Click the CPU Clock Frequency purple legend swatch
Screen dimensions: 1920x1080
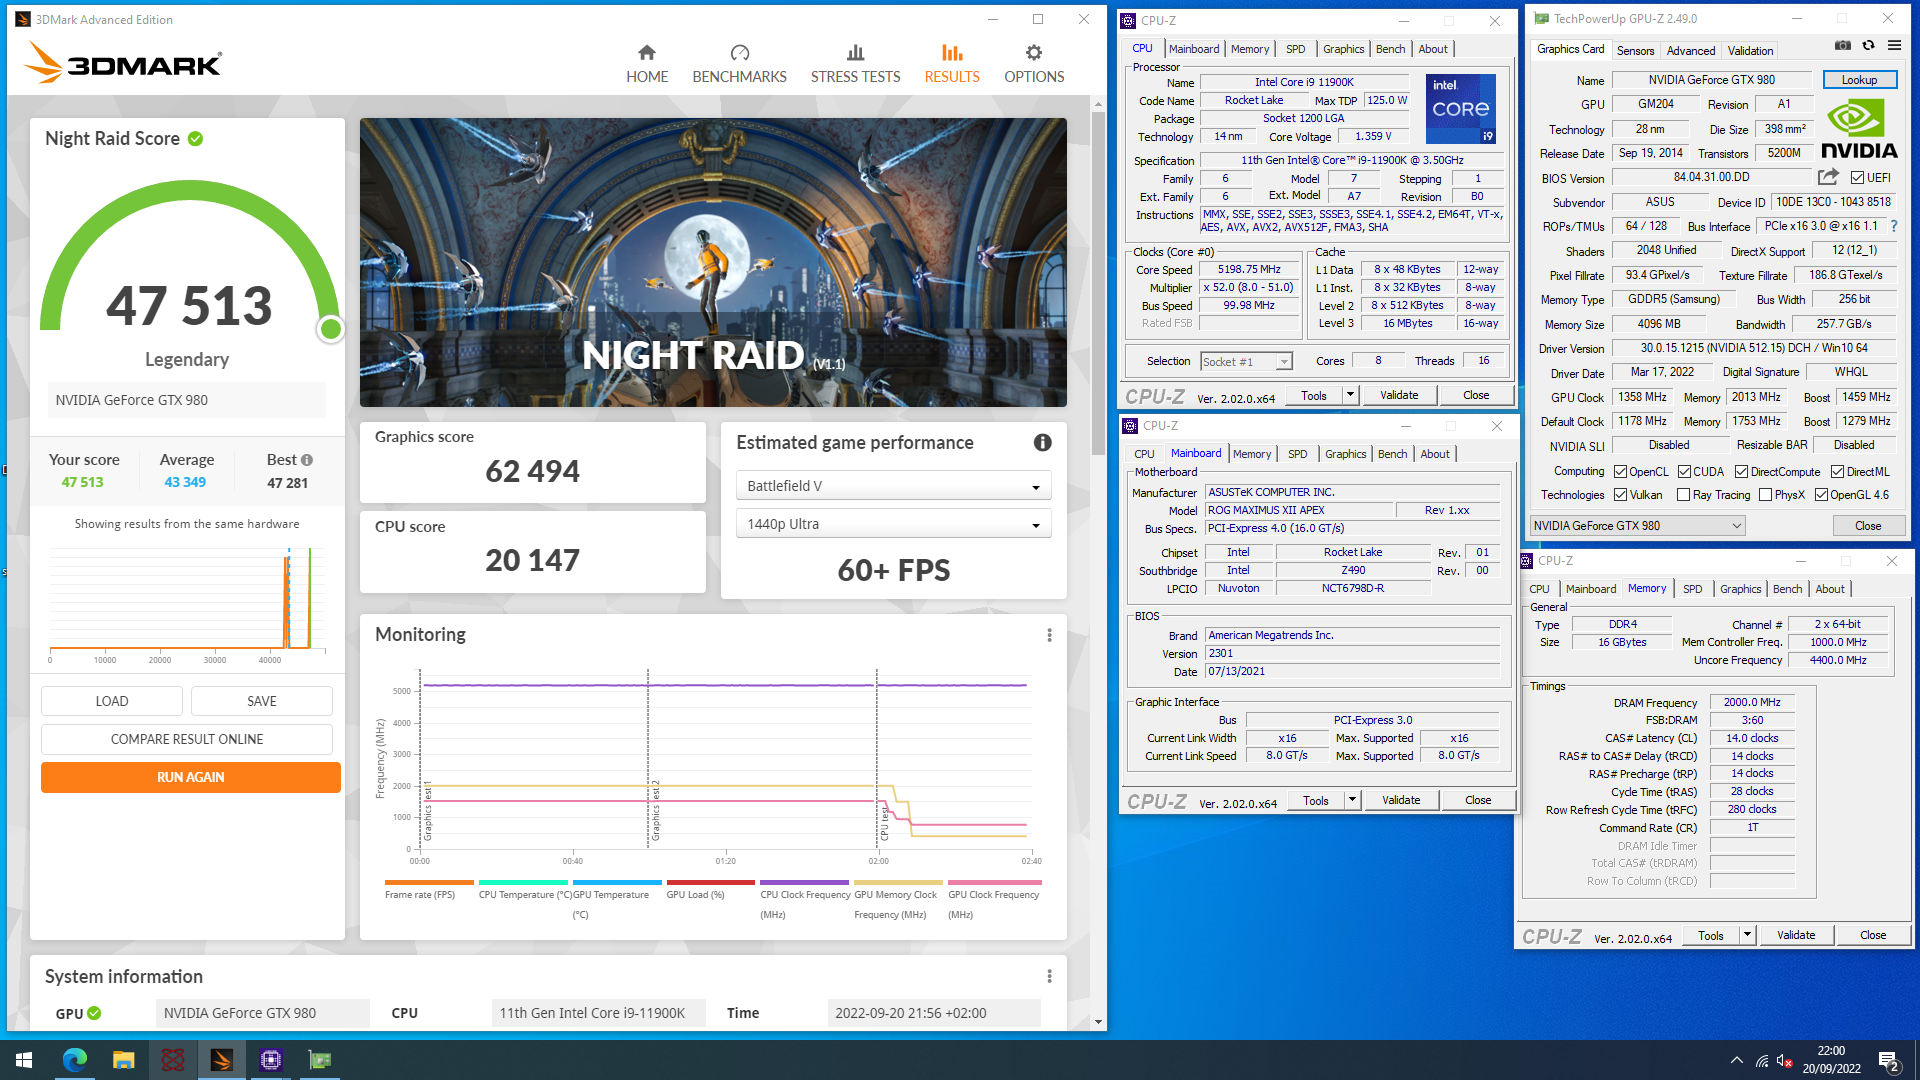(x=805, y=882)
